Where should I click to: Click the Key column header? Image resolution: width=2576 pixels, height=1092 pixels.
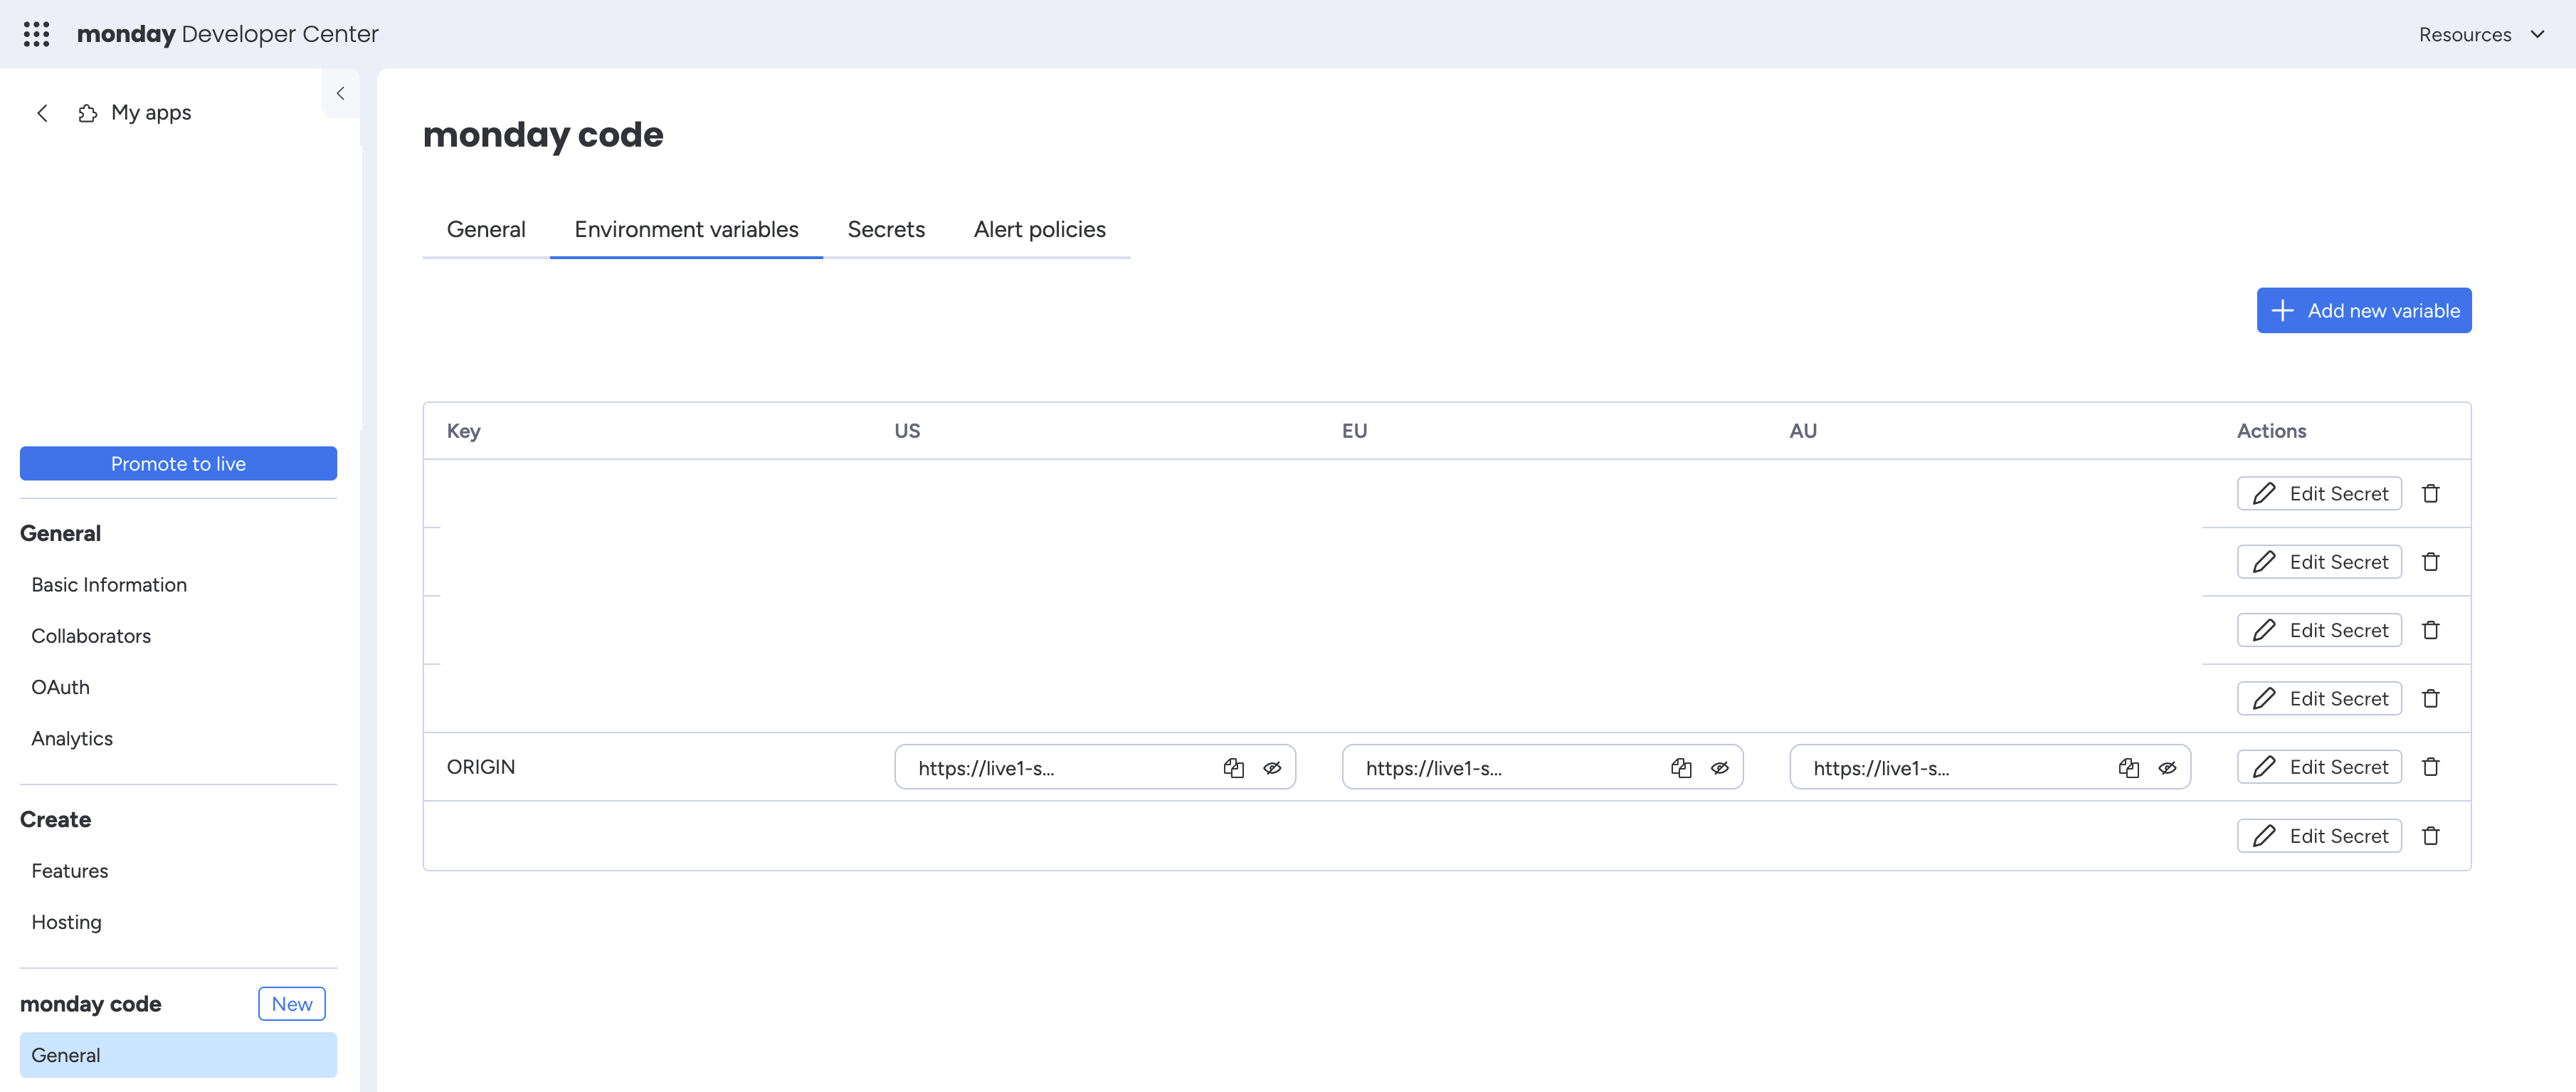(x=464, y=431)
